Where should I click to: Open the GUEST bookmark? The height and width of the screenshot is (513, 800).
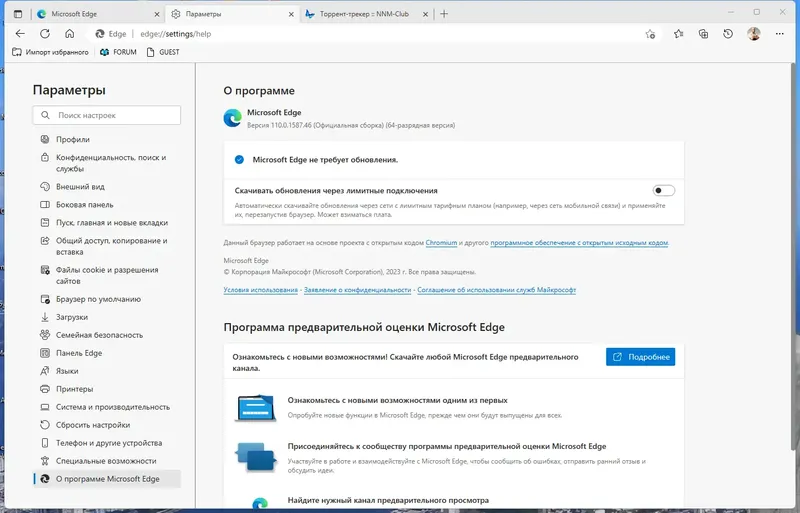tap(163, 52)
